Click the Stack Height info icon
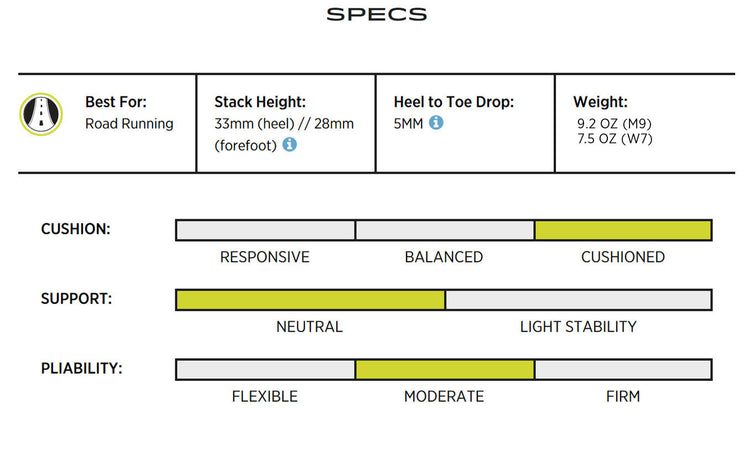Image resolution: width=750 pixels, height=470 pixels. 290,144
